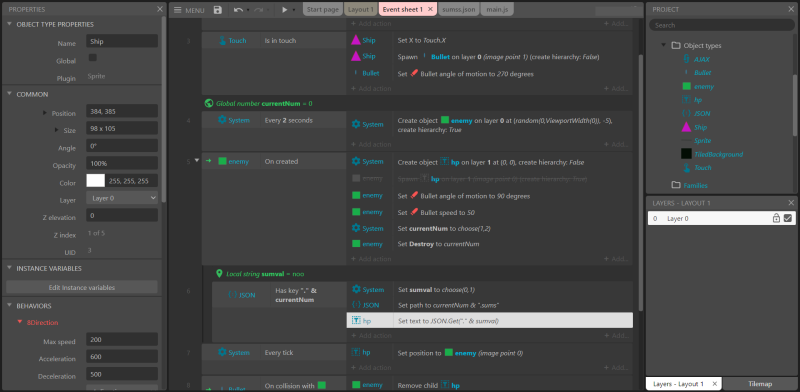Save the project with the floppy icon
The width and height of the screenshot is (800, 392).
tap(218, 10)
